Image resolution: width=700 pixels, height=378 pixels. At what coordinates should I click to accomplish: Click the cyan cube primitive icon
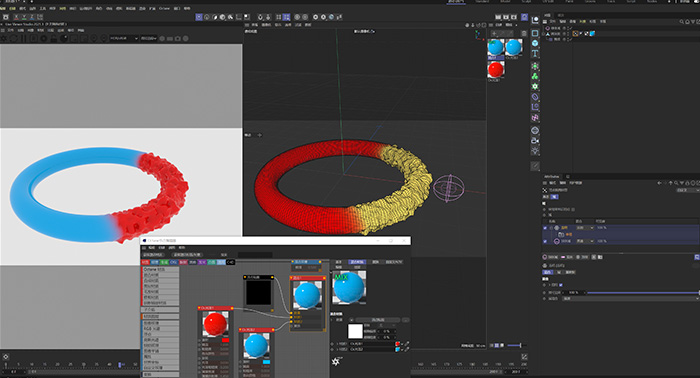point(535,43)
